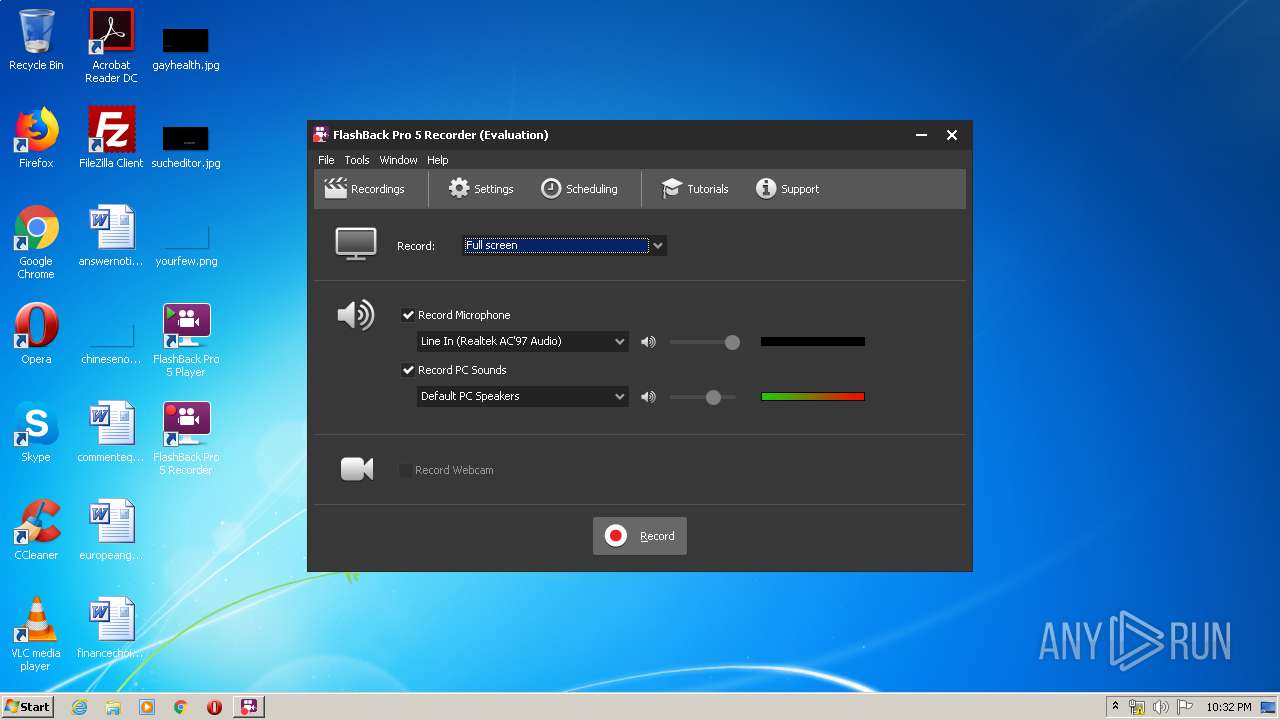
Task: Toggle the Record PC Sounds checkbox
Action: click(x=408, y=370)
